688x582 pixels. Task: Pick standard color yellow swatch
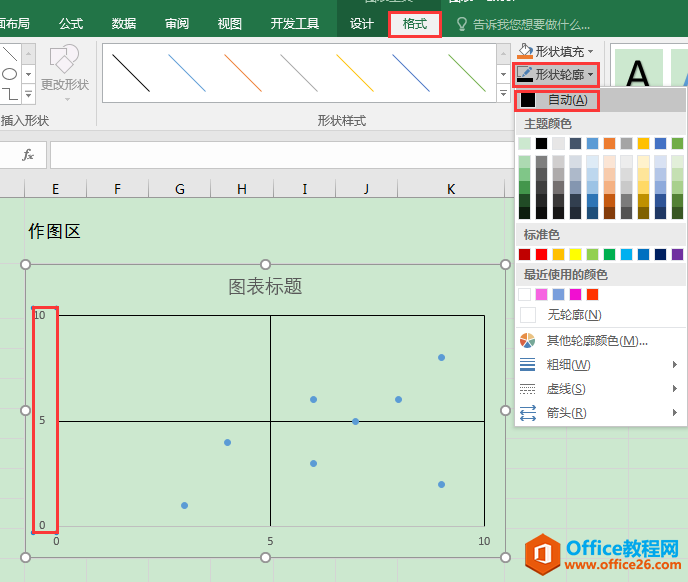tap(575, 255)
